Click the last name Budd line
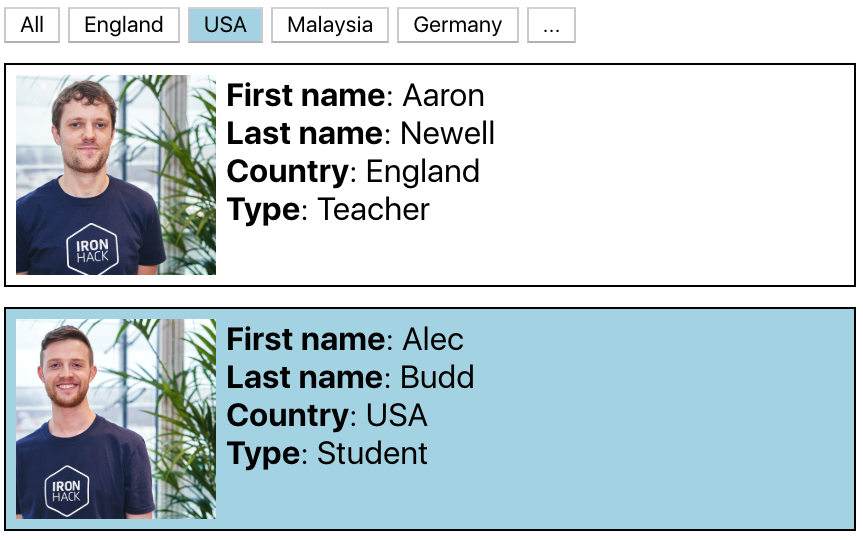 350,378
